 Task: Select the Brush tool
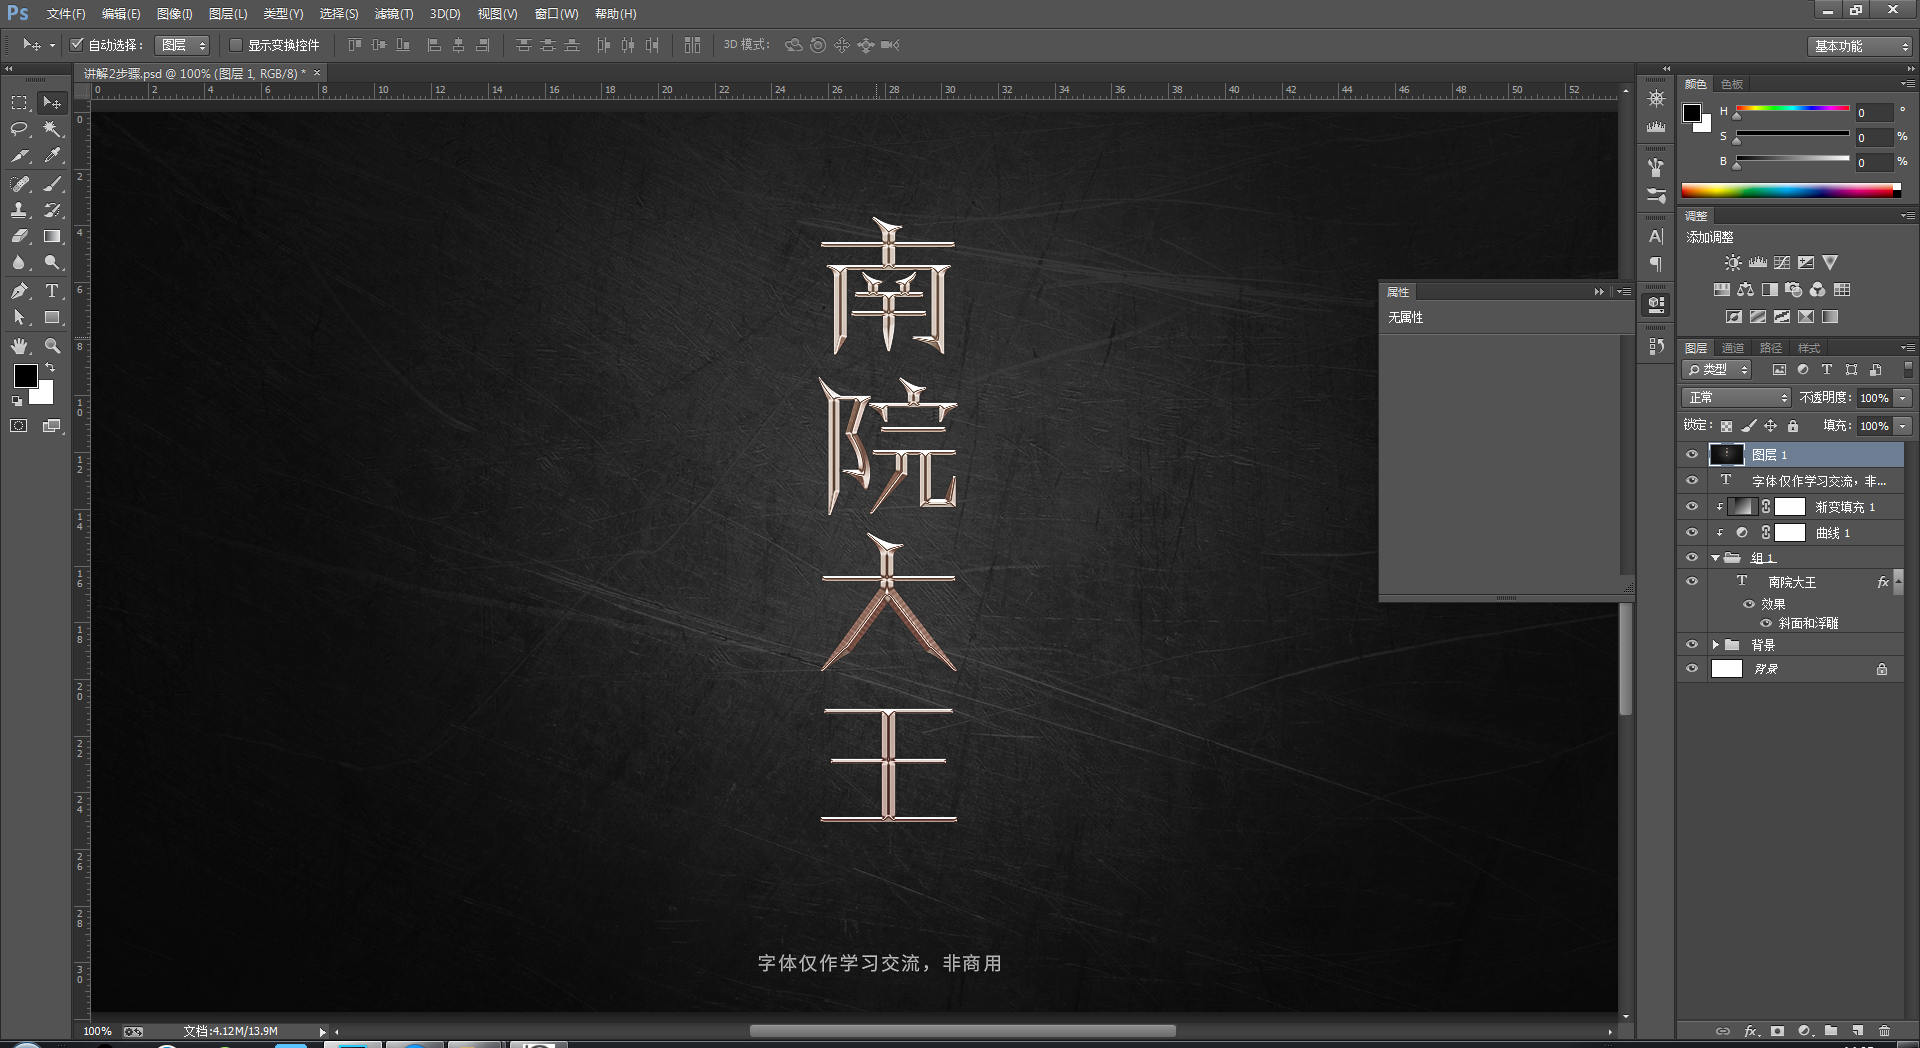(52, 184)
